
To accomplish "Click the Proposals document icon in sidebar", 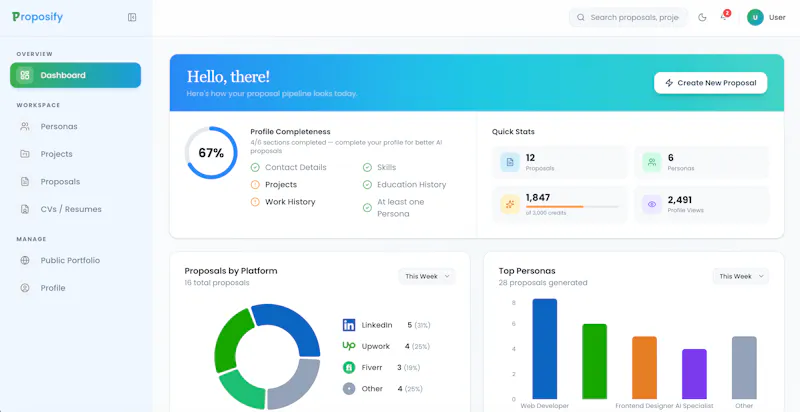I will pos(24,182).
